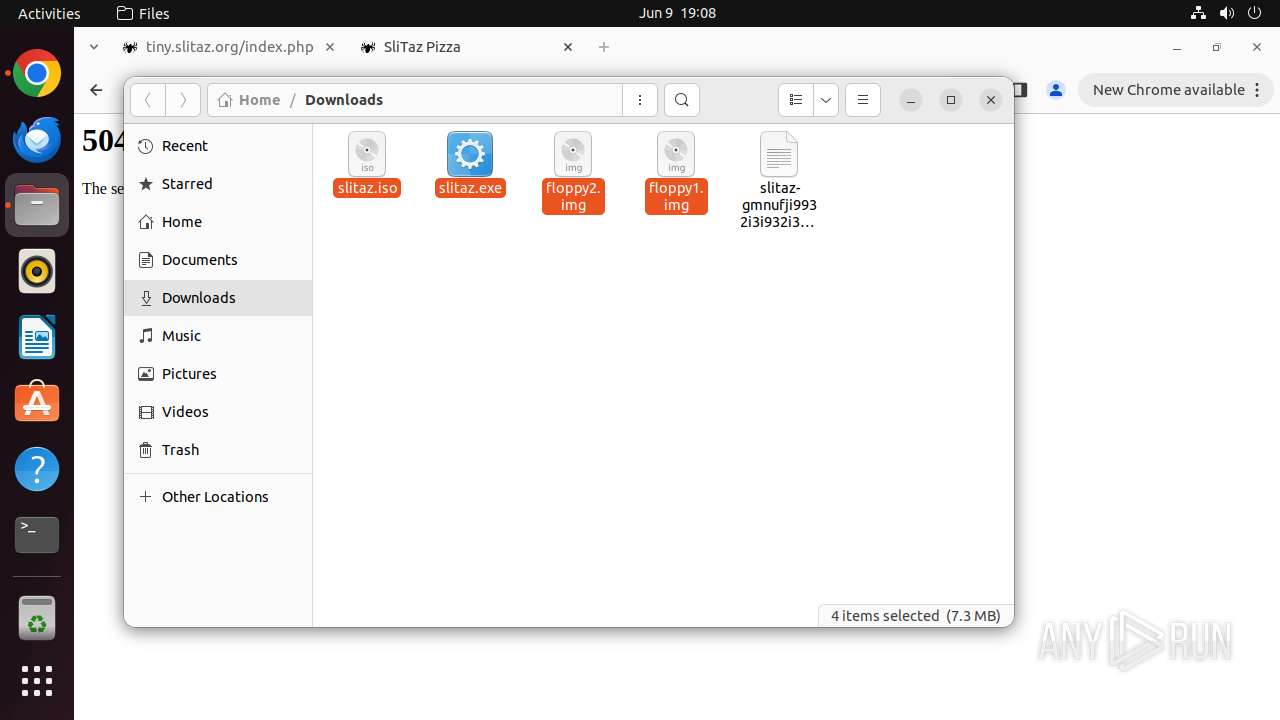Viewport: 1280px width, 720px height.
Task: Go back using the Files back arrow
Action: click(148, 100)
